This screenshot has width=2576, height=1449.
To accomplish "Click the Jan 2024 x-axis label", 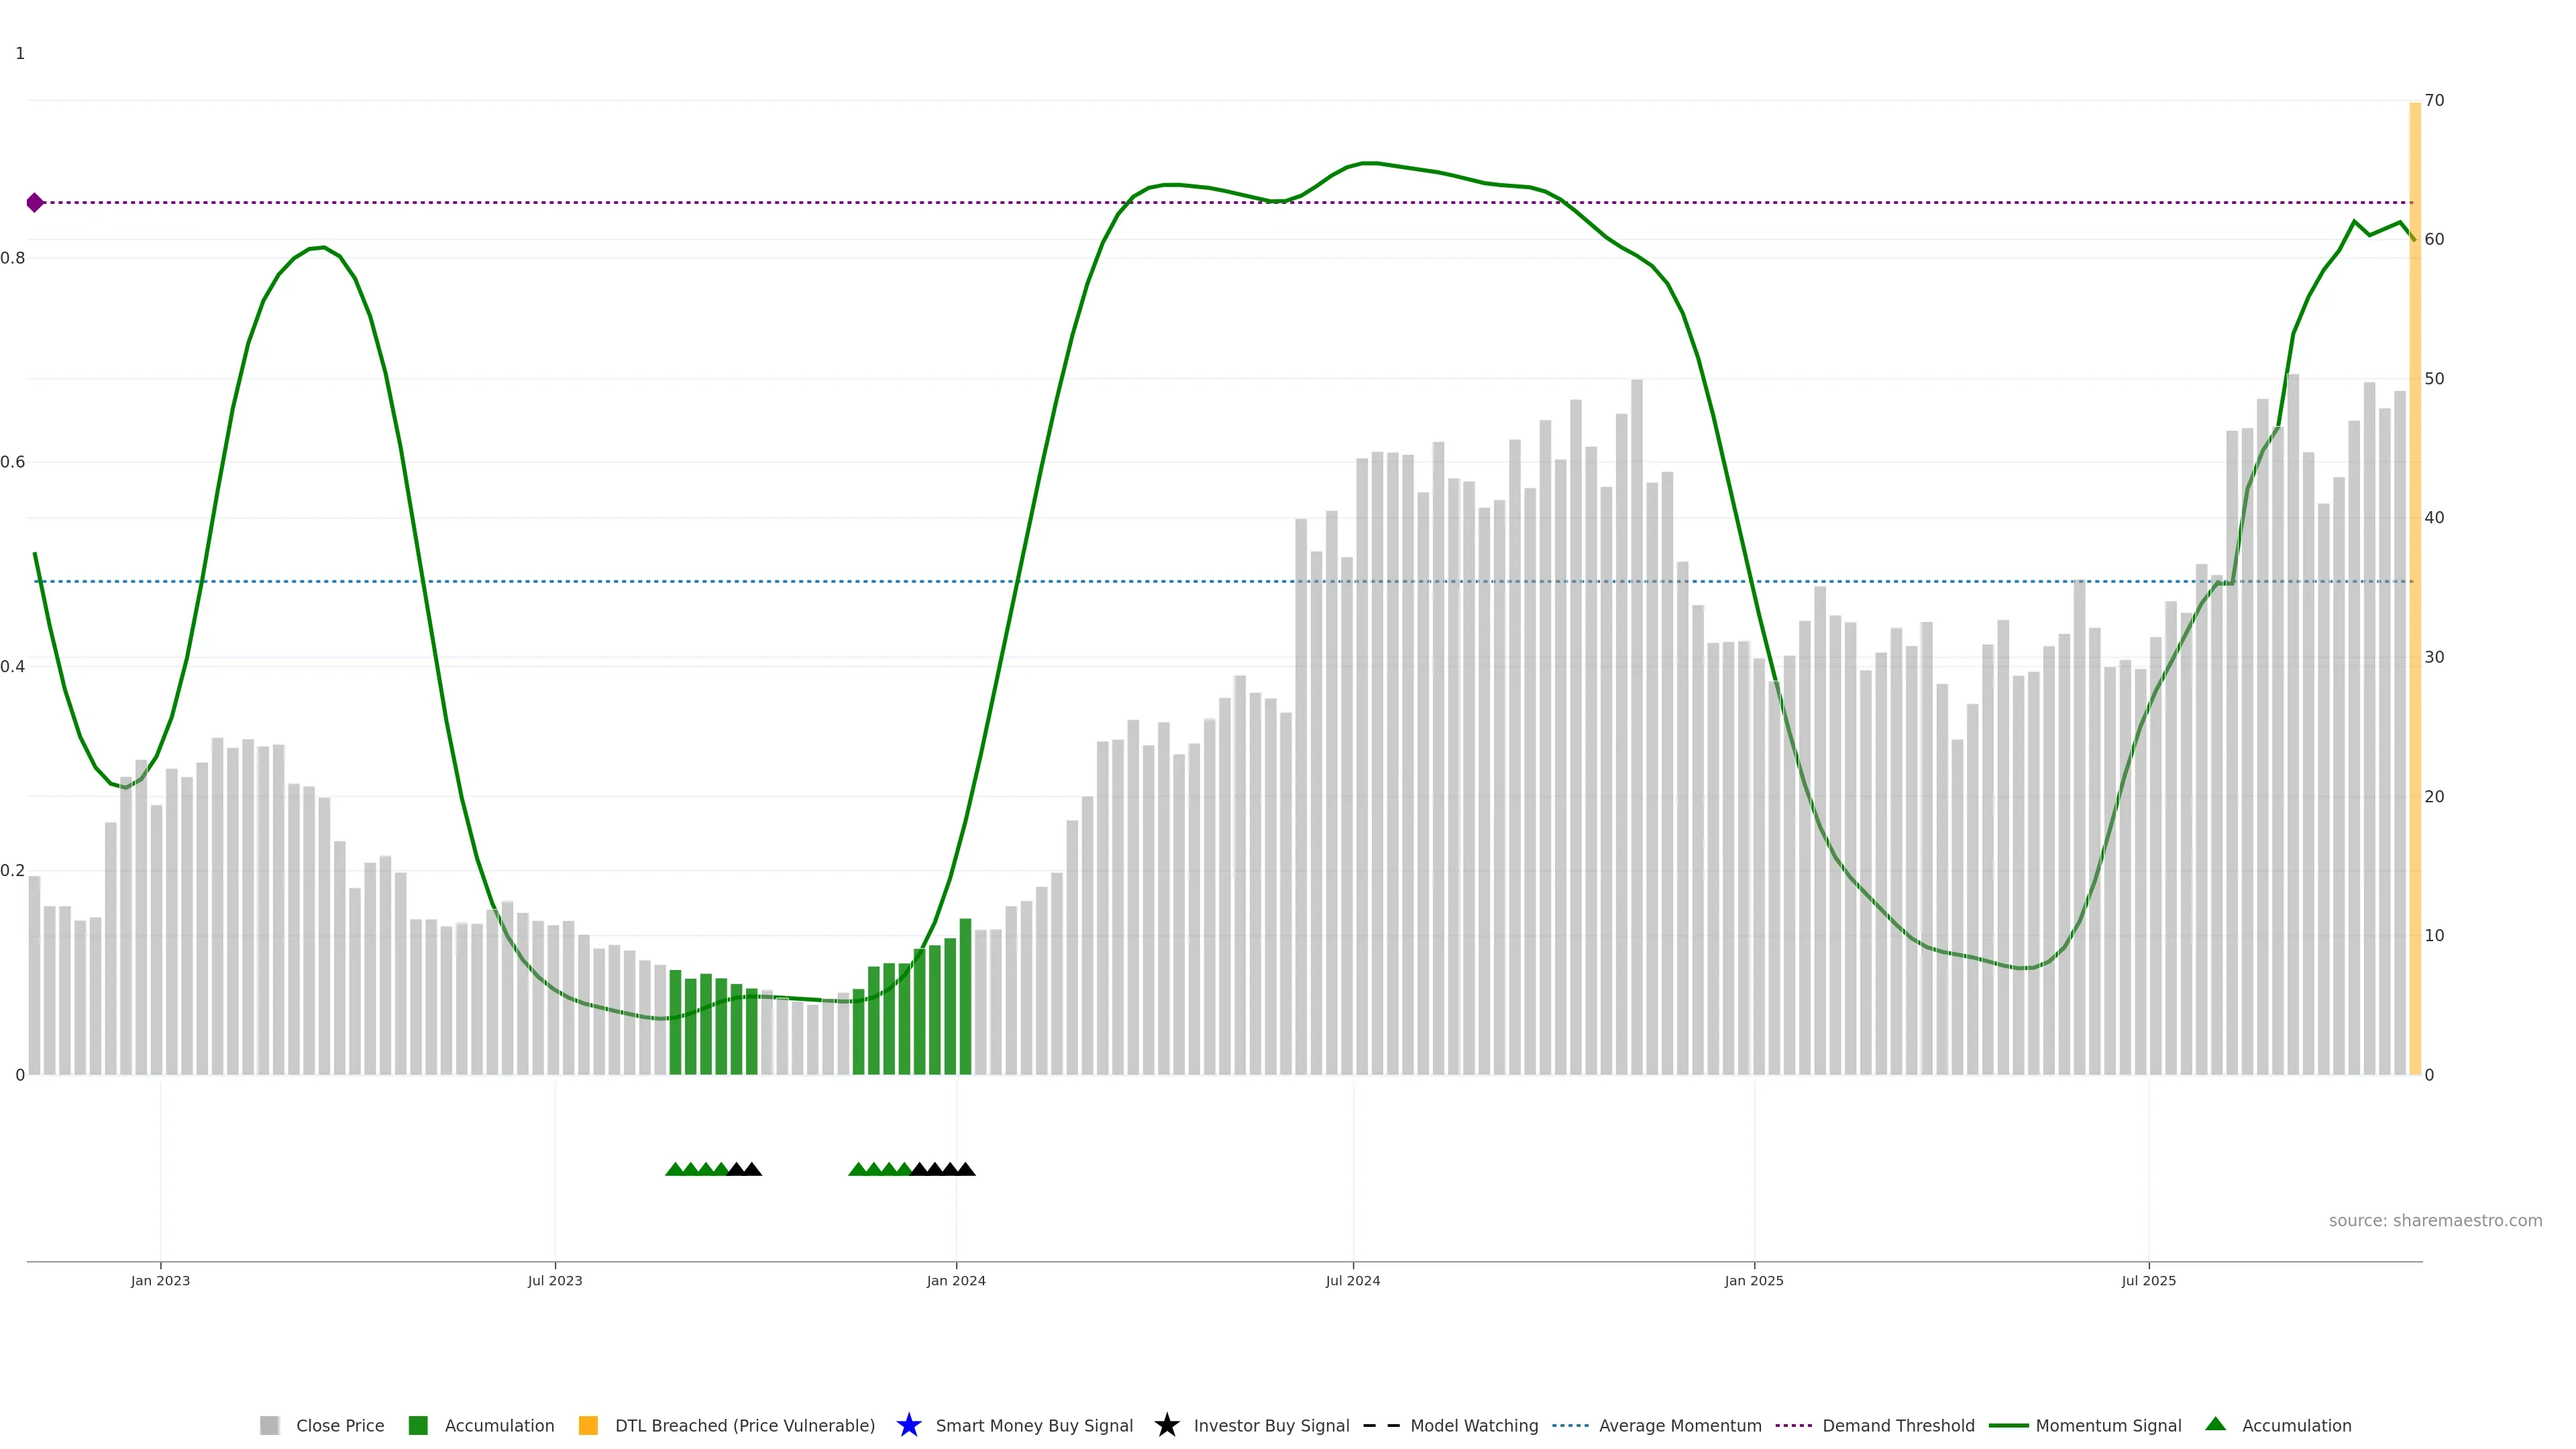I will click(956, 1281).
